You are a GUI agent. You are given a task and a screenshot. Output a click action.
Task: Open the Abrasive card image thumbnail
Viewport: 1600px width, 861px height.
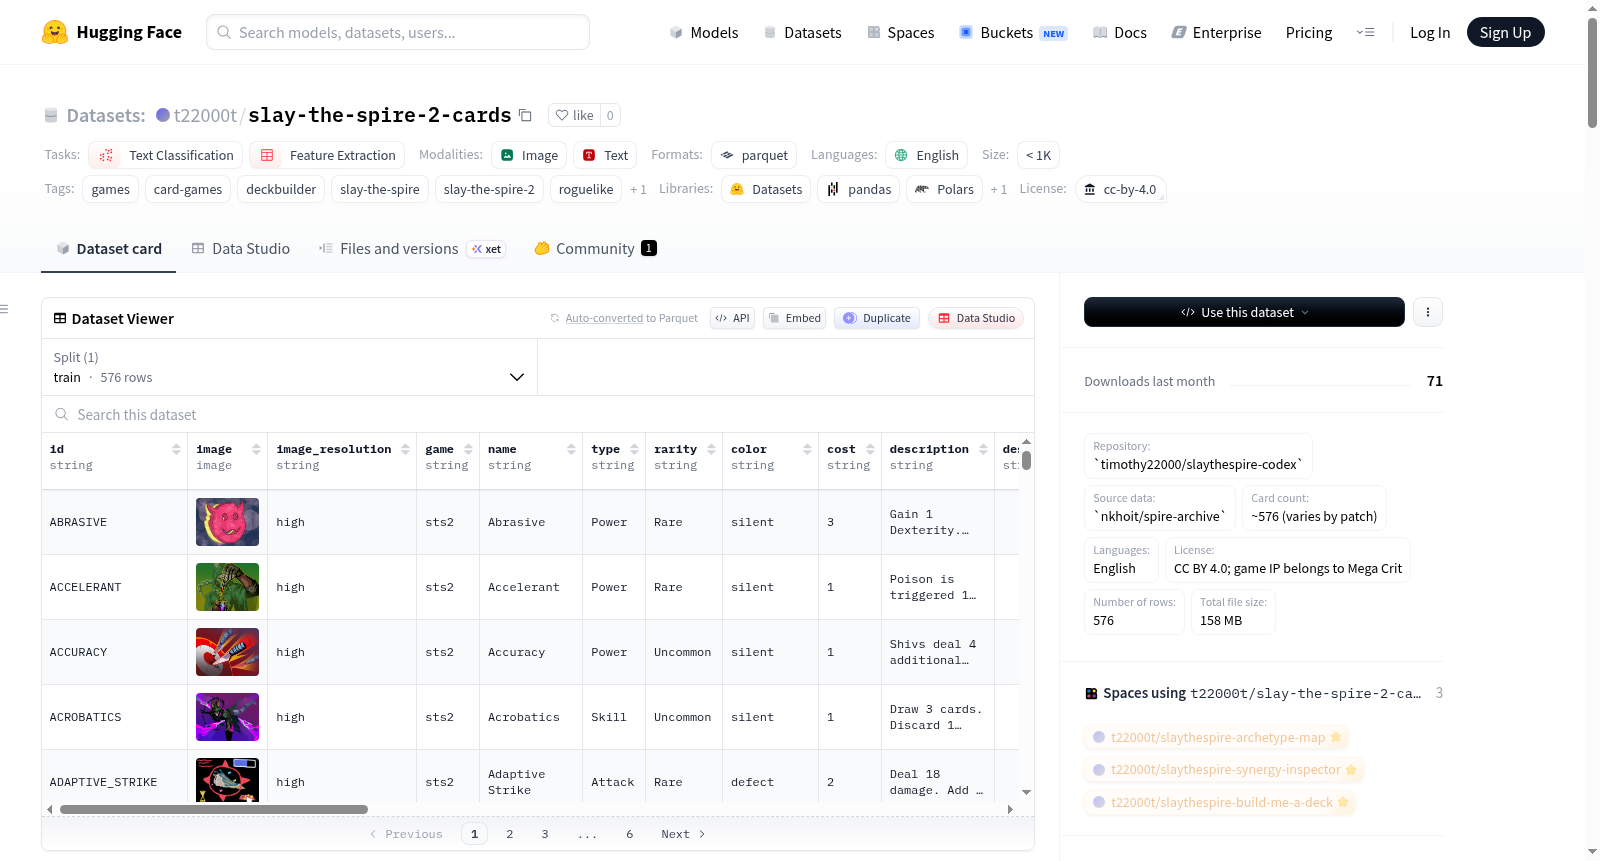tap(227, 522)
